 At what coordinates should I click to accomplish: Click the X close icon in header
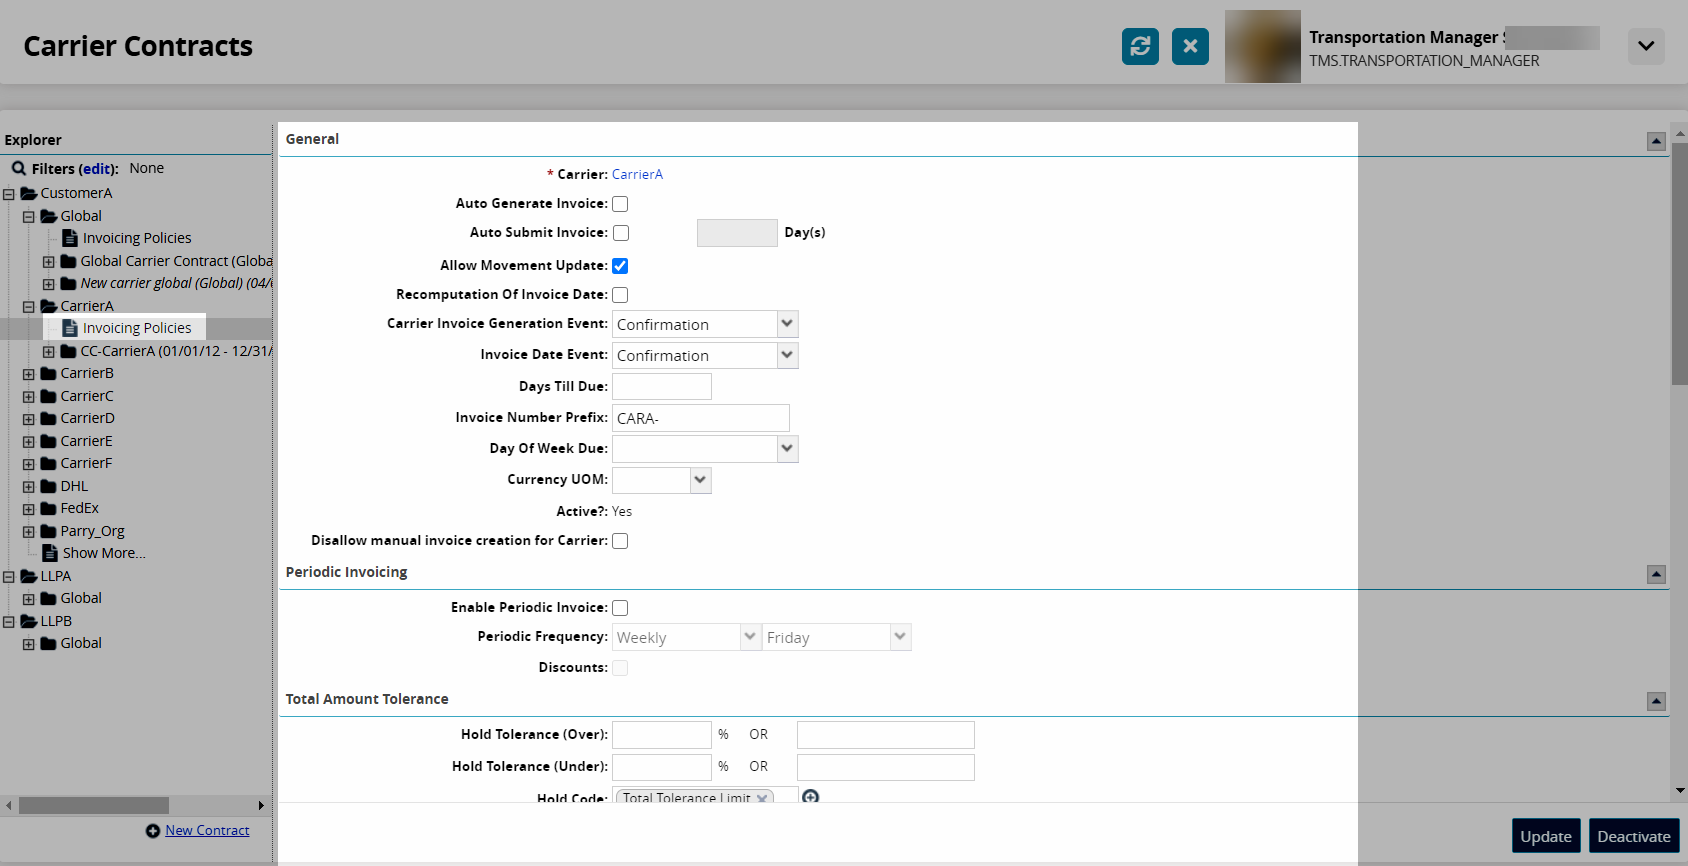coord(1190,46)
